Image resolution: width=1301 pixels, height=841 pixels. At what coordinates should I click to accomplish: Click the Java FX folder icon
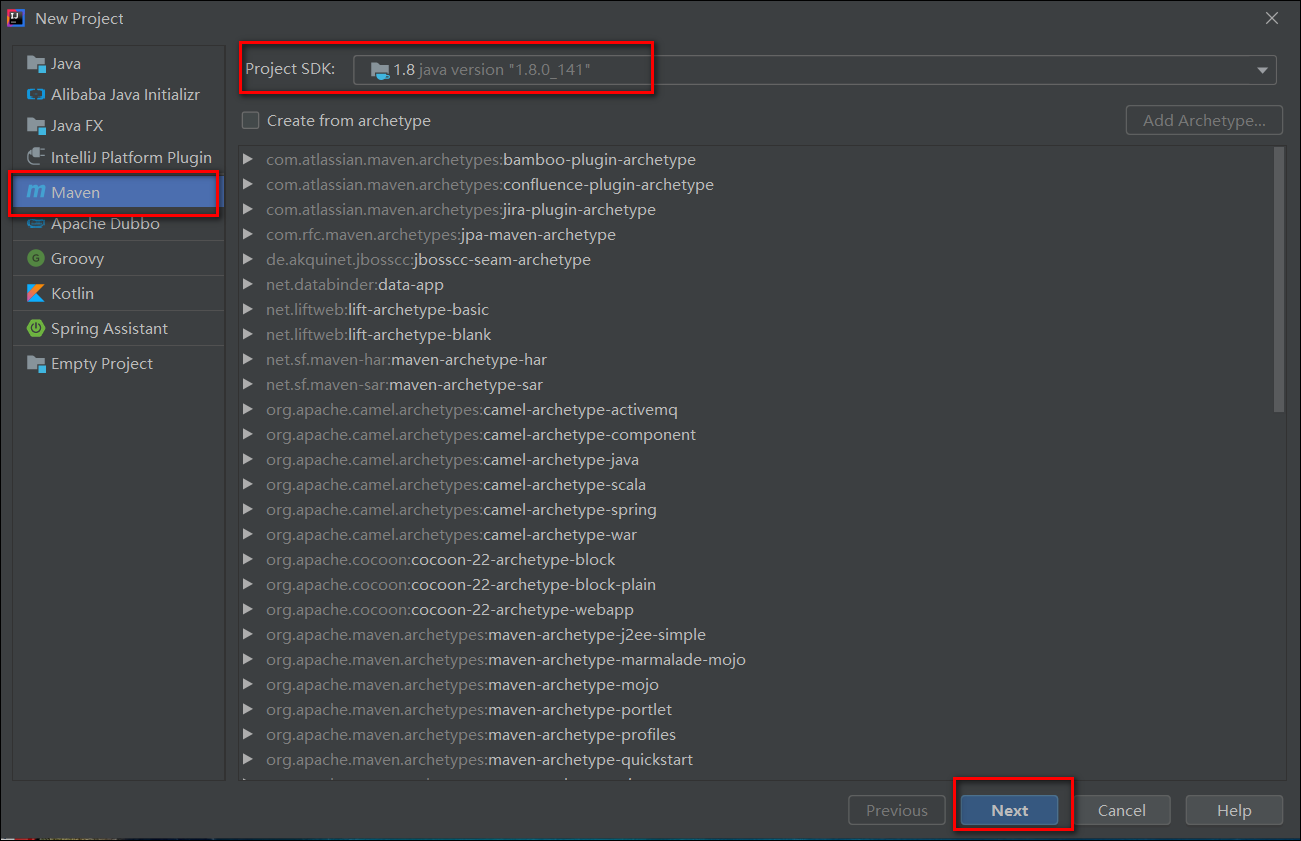click(36, 126)
